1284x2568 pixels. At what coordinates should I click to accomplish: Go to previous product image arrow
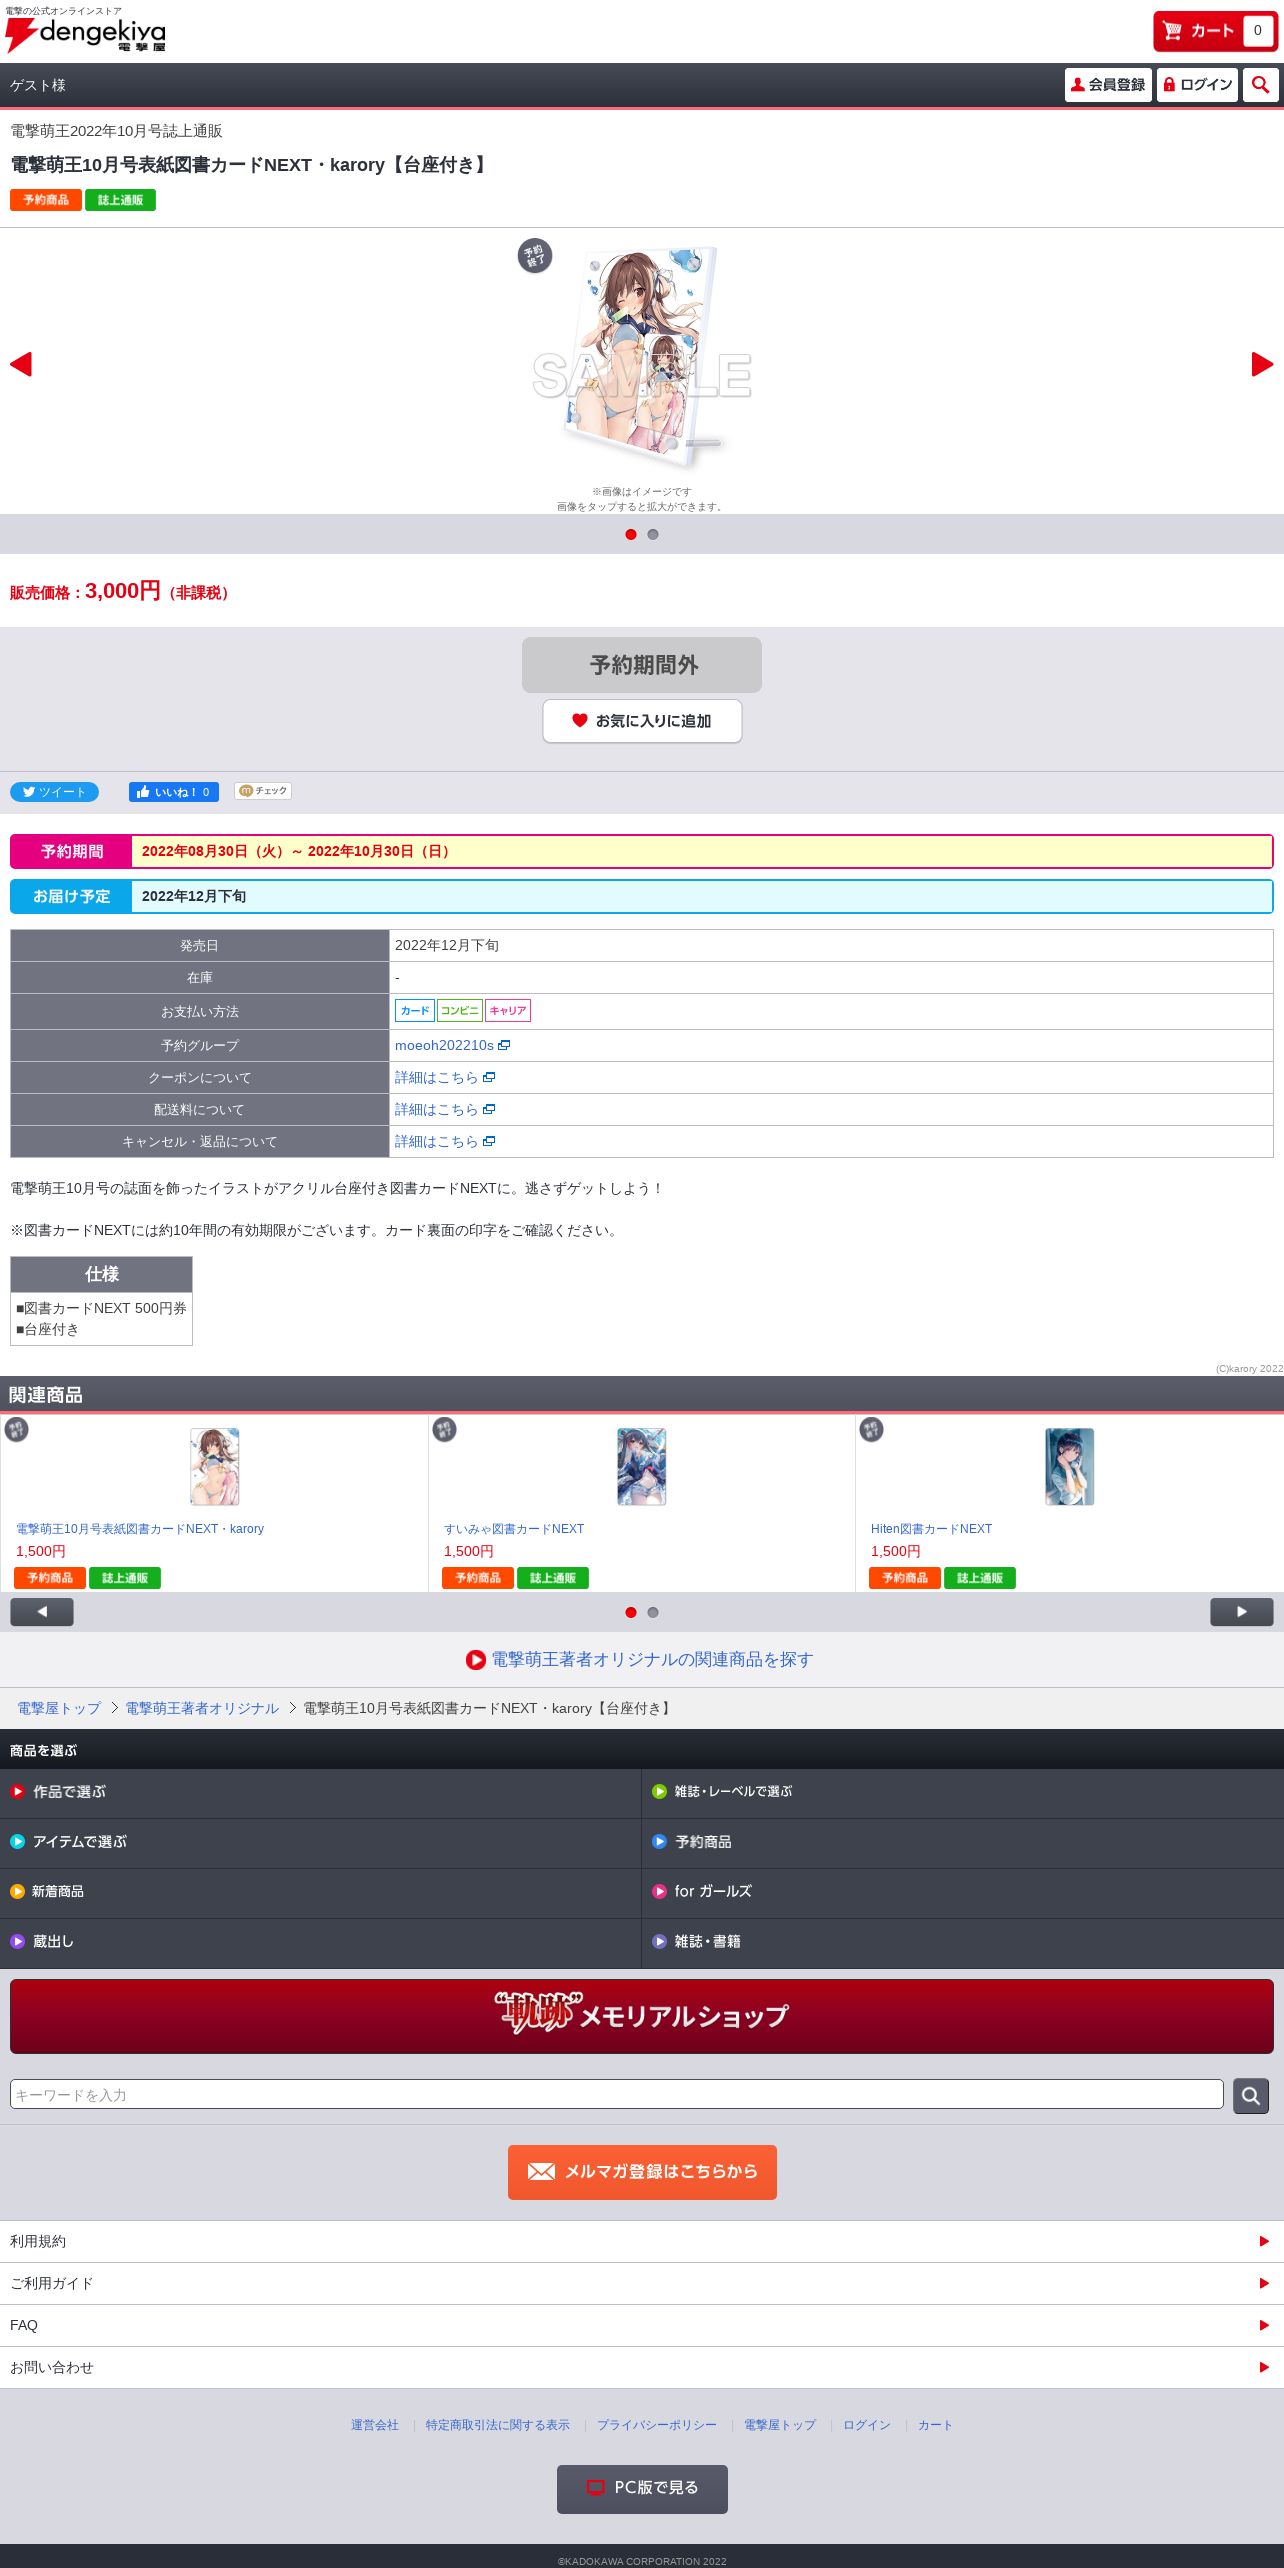tap(21, 364)
